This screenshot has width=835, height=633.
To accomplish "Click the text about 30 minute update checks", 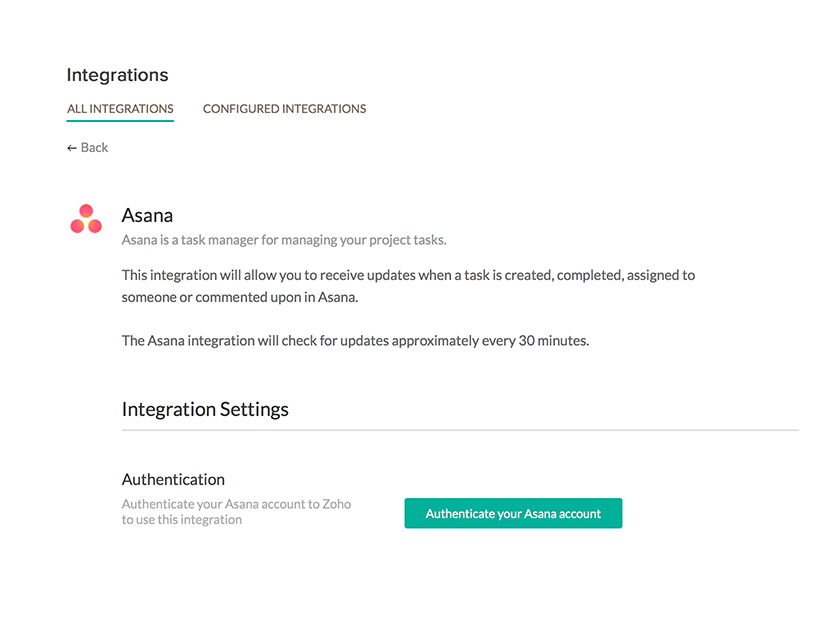I will 355,341.
